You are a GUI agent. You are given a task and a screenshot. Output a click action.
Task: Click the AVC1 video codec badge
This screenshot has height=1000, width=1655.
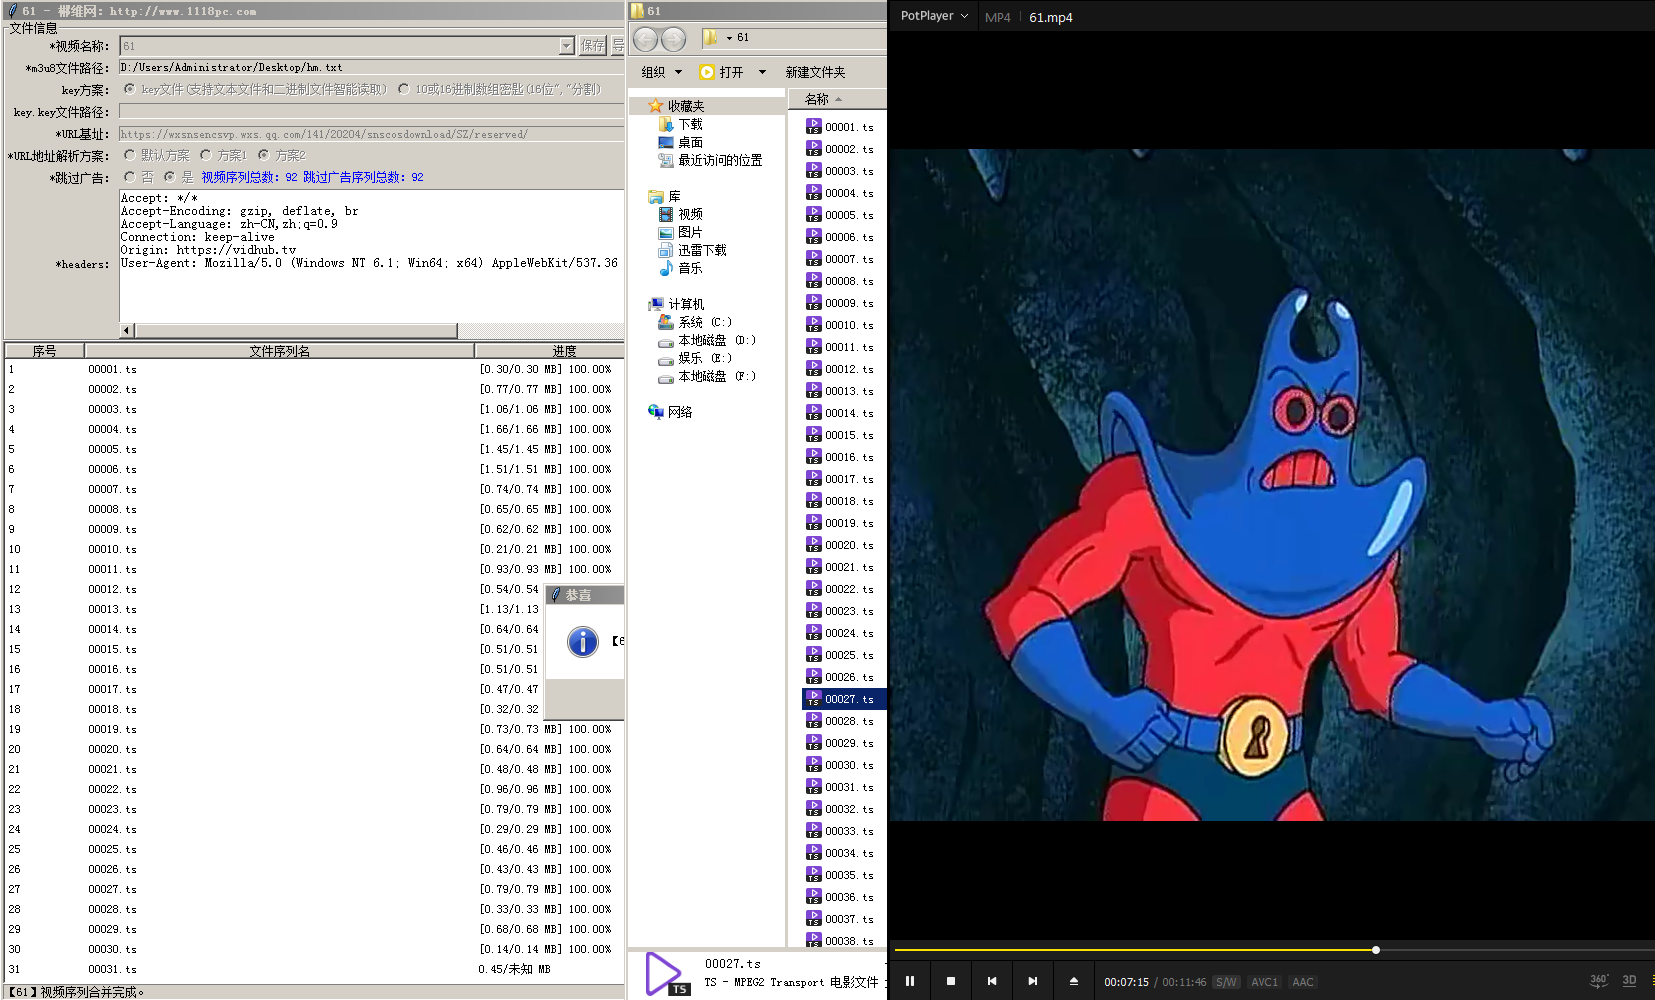[1265, 982]
